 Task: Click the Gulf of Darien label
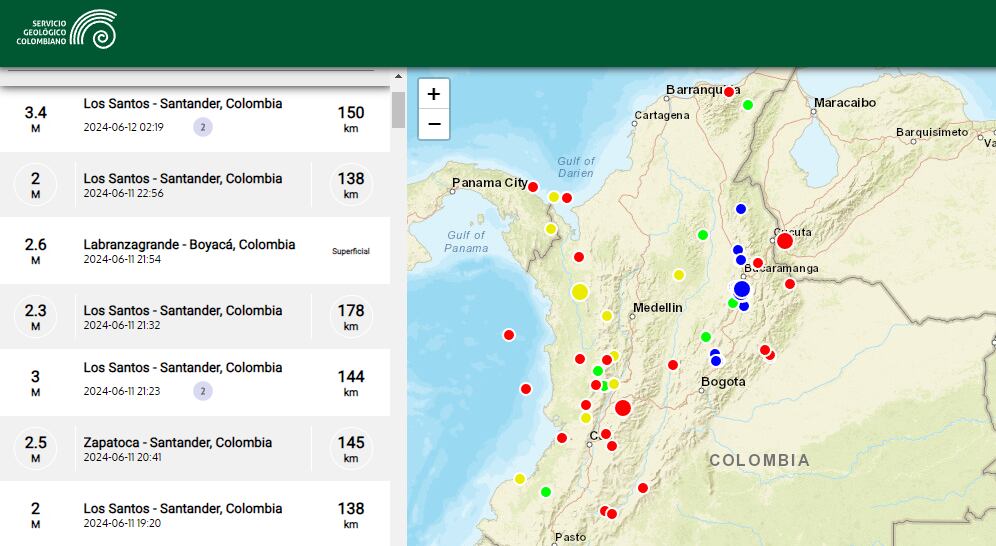click(575, 167)
